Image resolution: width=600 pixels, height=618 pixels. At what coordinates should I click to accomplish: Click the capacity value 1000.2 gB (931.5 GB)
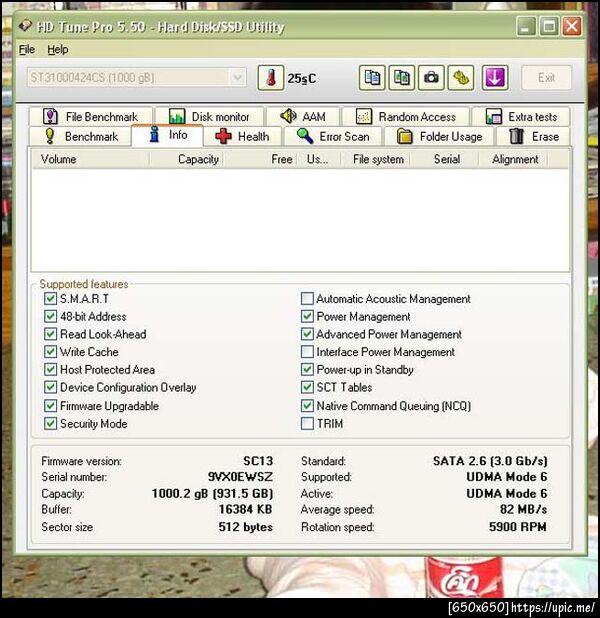tap(212, 493)
